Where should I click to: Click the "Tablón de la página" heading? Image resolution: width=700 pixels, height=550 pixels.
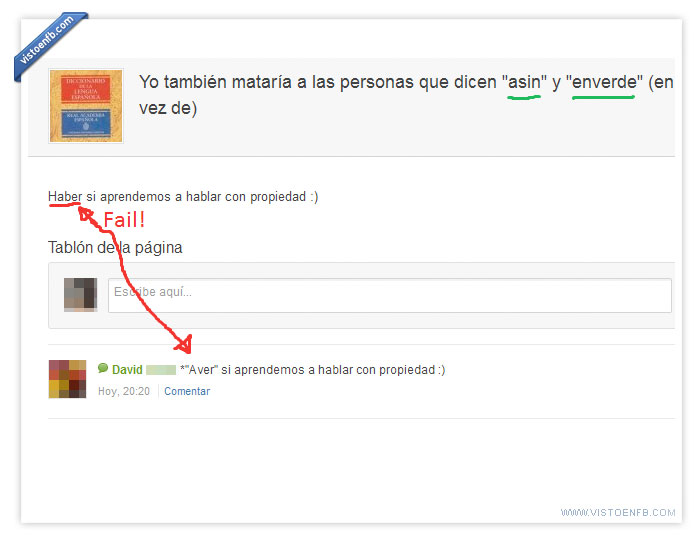pos(115,247)
